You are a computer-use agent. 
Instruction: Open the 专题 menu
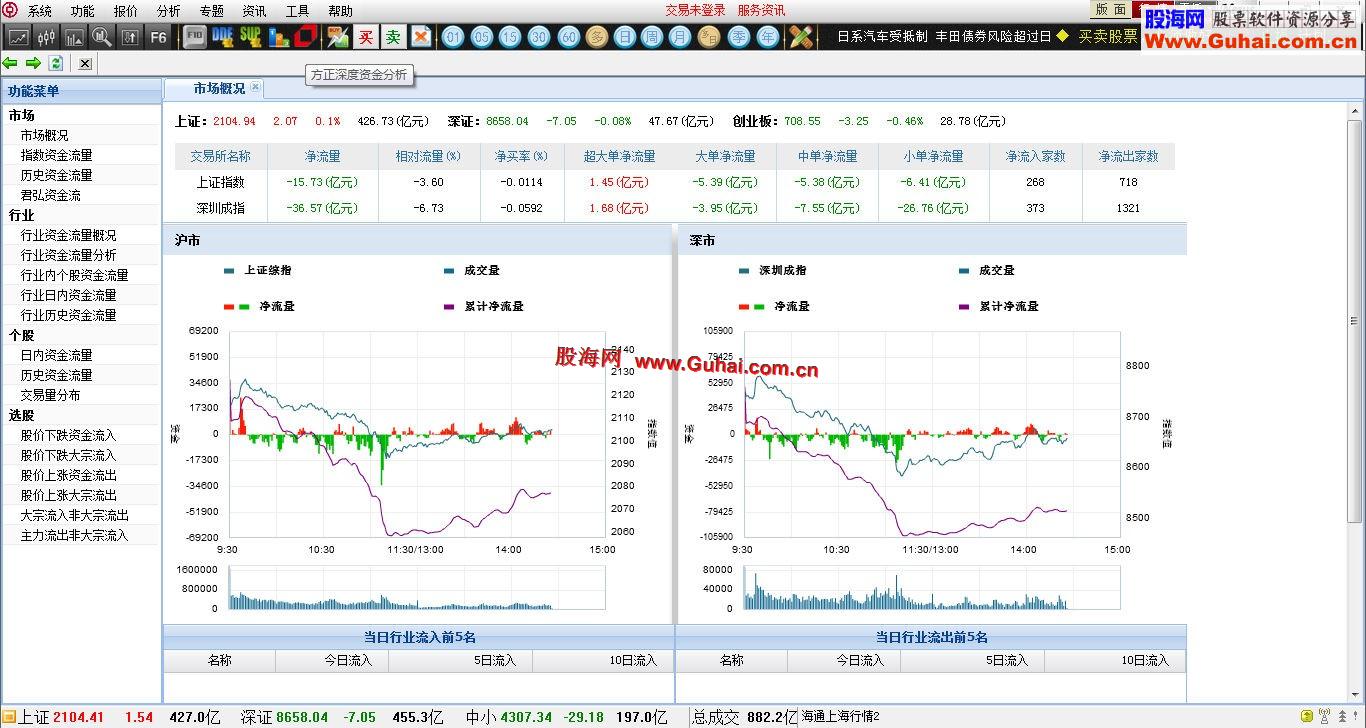coord(212,11)
